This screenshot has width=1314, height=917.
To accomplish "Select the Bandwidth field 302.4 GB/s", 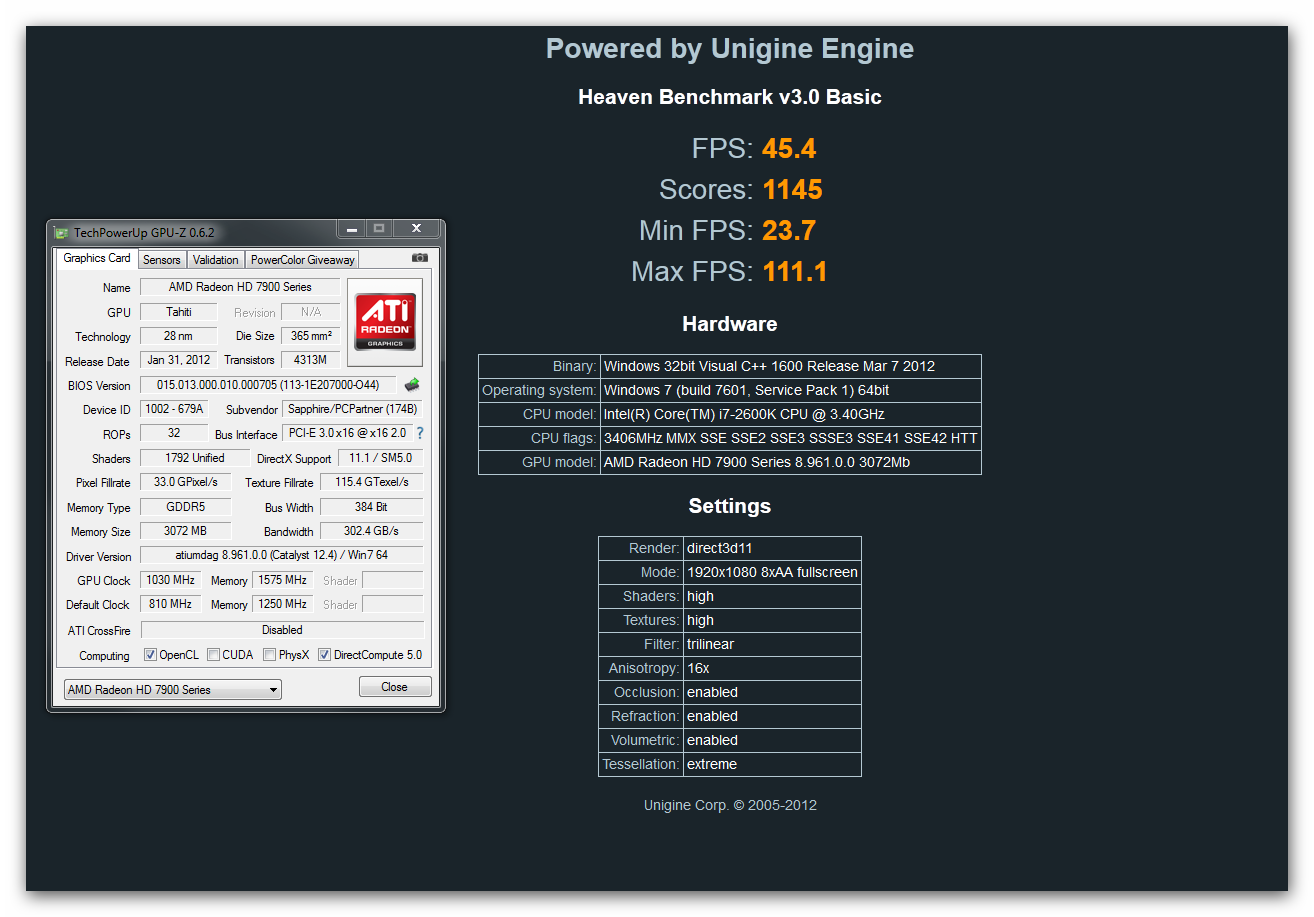I will [372, 531].
